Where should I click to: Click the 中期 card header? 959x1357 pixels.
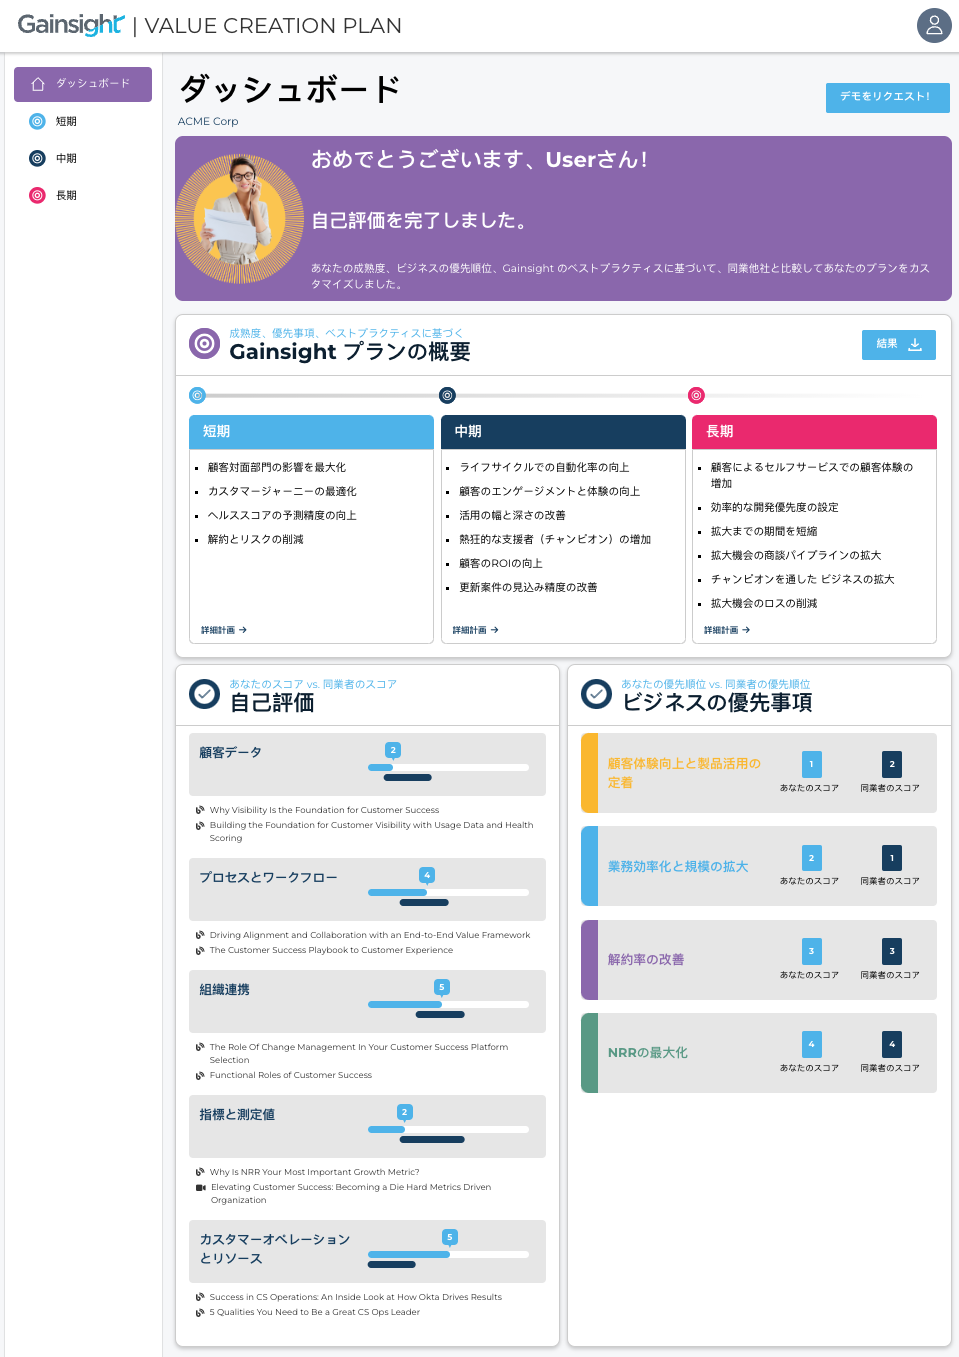click(563, 432)
